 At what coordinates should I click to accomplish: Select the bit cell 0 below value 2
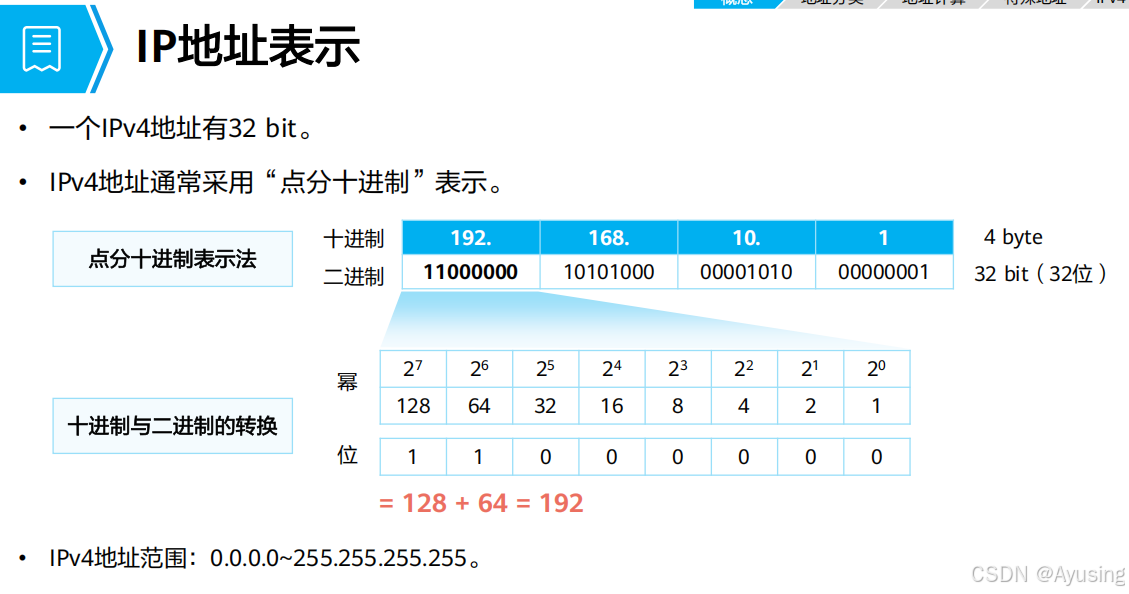pyautogui.click(x=810, y=456)
